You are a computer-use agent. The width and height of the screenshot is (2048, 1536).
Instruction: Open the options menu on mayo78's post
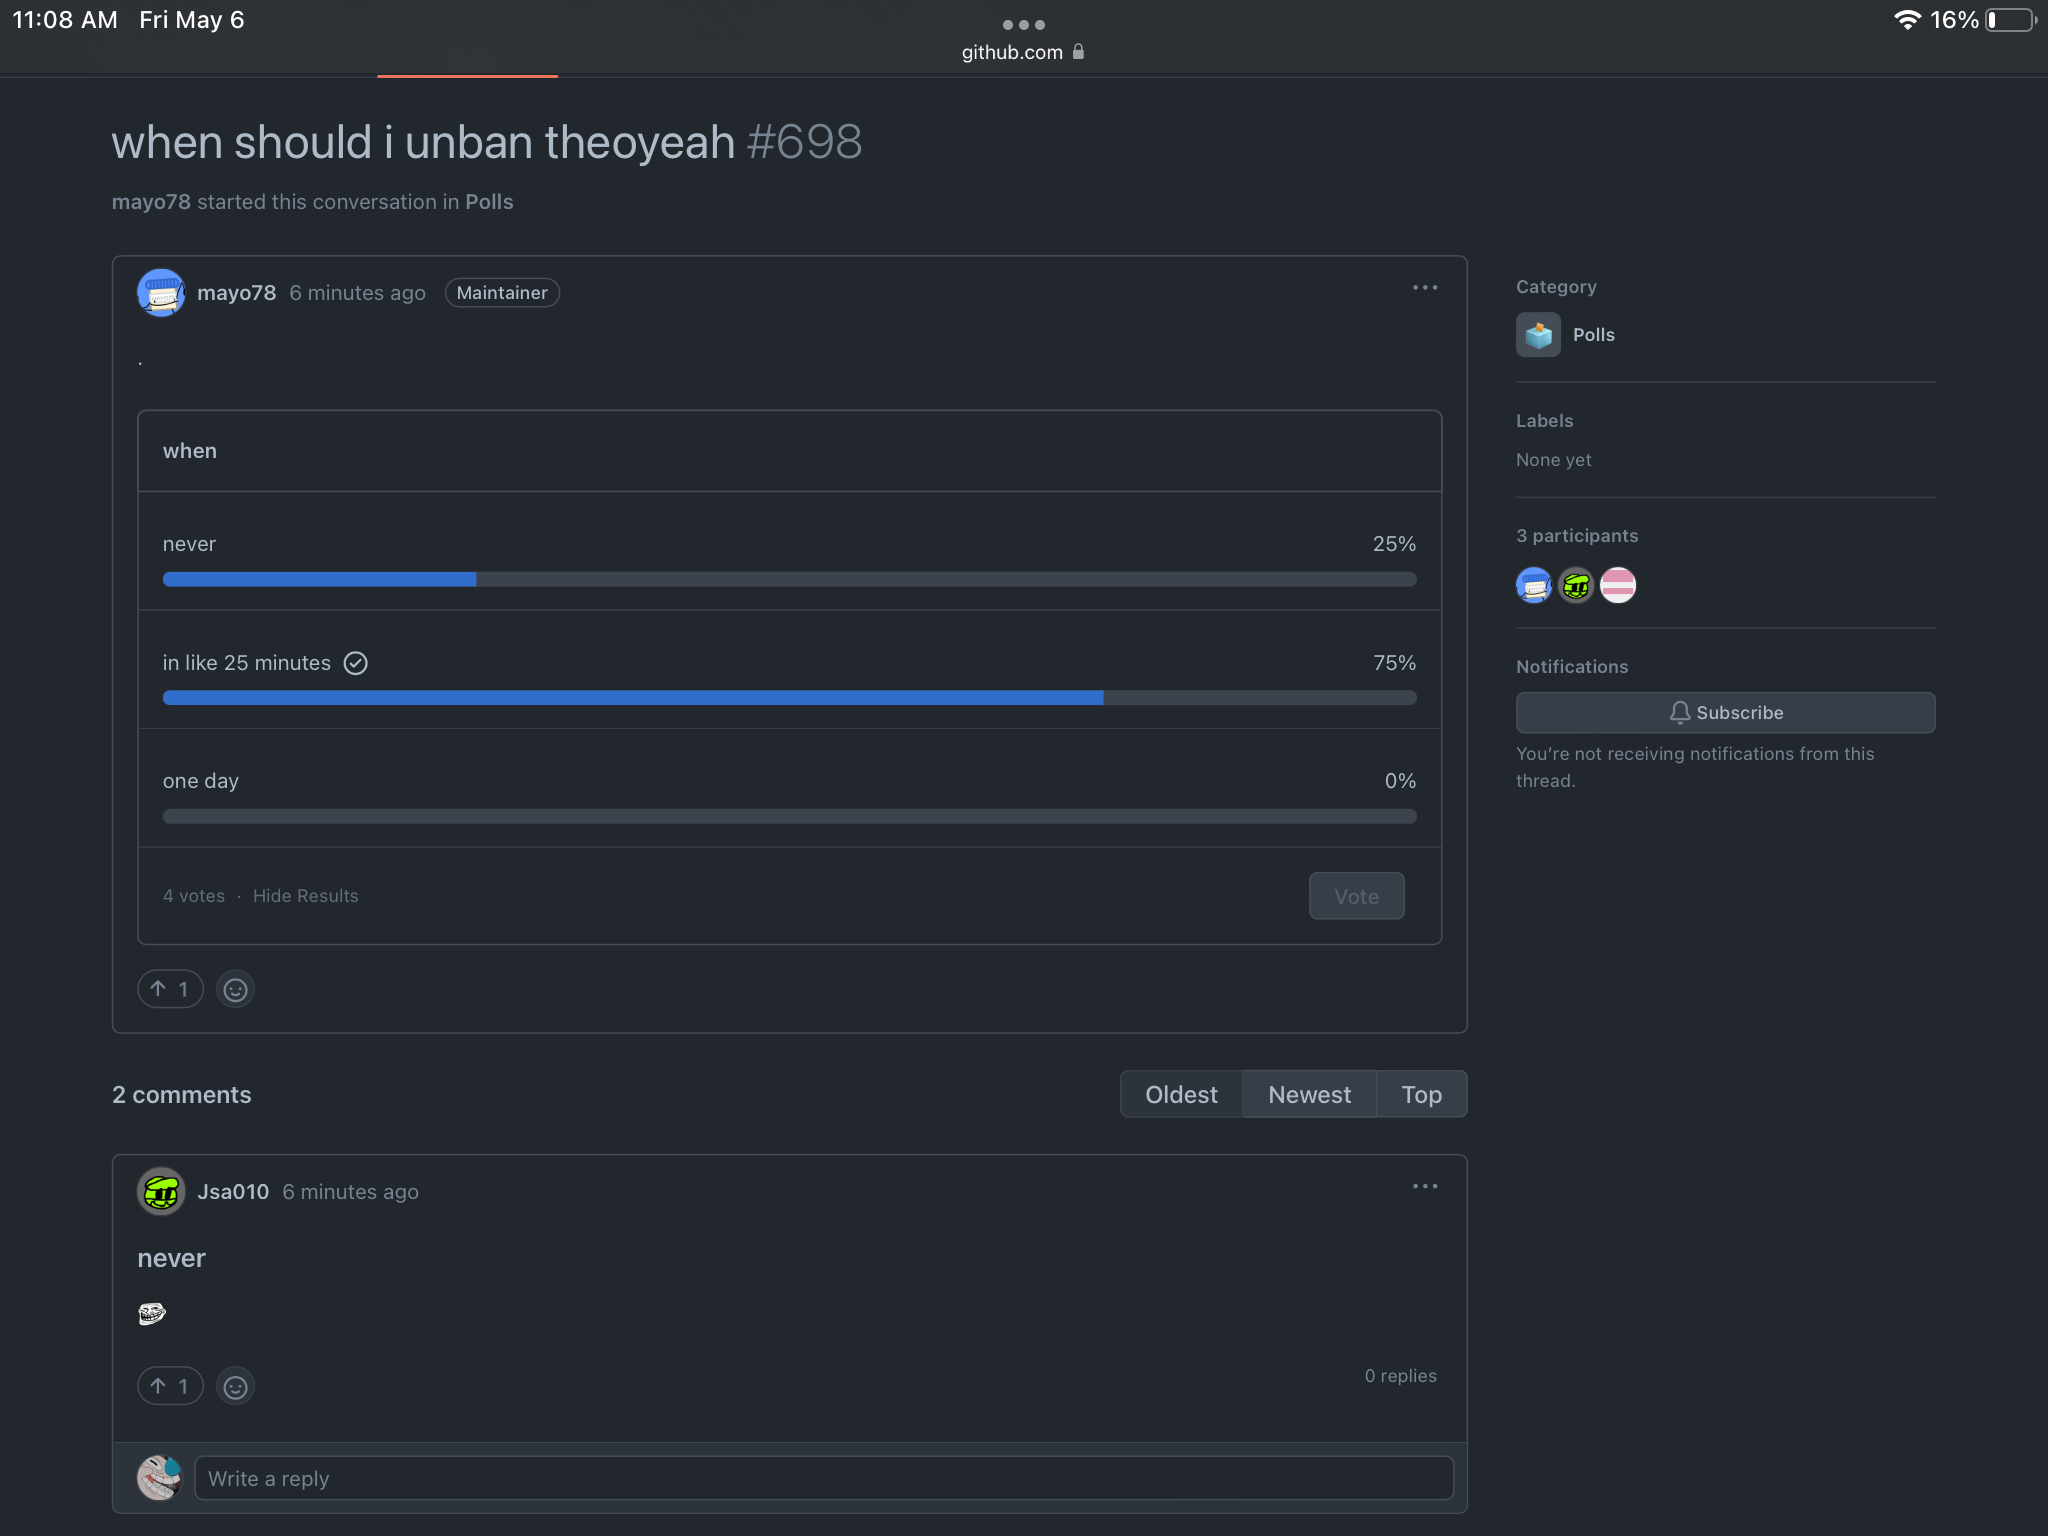(x=1425, y=288)
